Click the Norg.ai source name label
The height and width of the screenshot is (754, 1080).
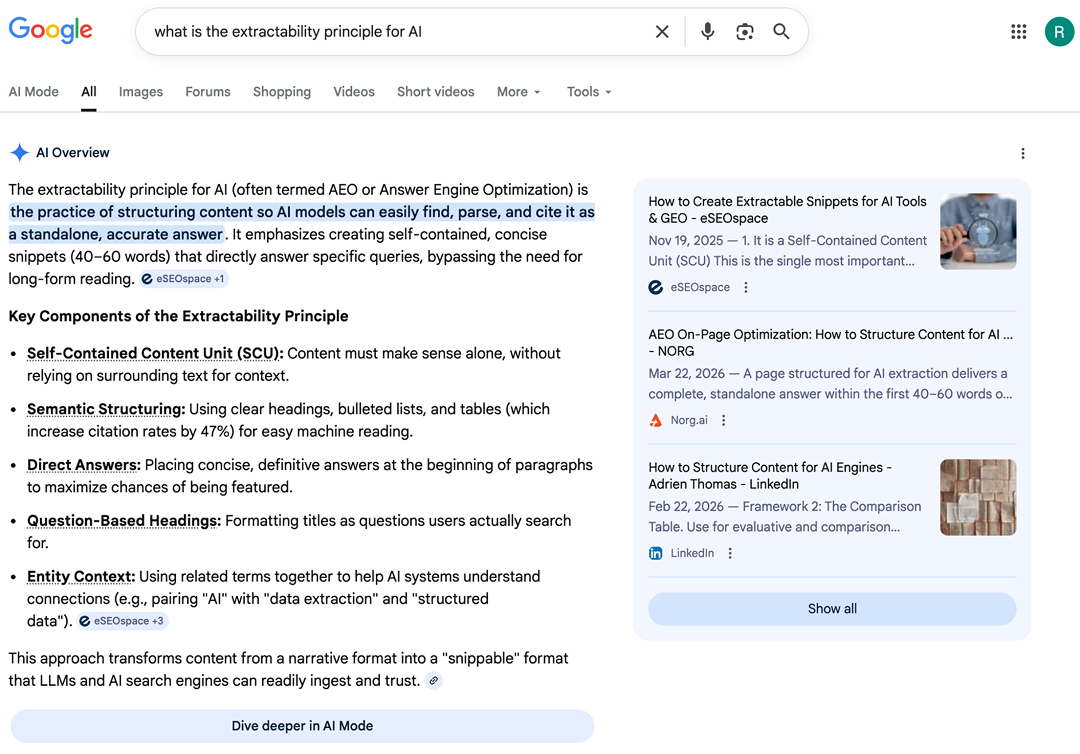[x=689, y=420]
